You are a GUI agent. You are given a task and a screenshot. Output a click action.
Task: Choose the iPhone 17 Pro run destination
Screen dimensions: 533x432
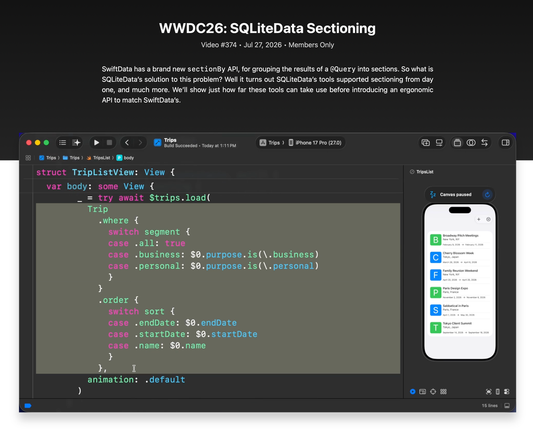click(x=315, y=143)
